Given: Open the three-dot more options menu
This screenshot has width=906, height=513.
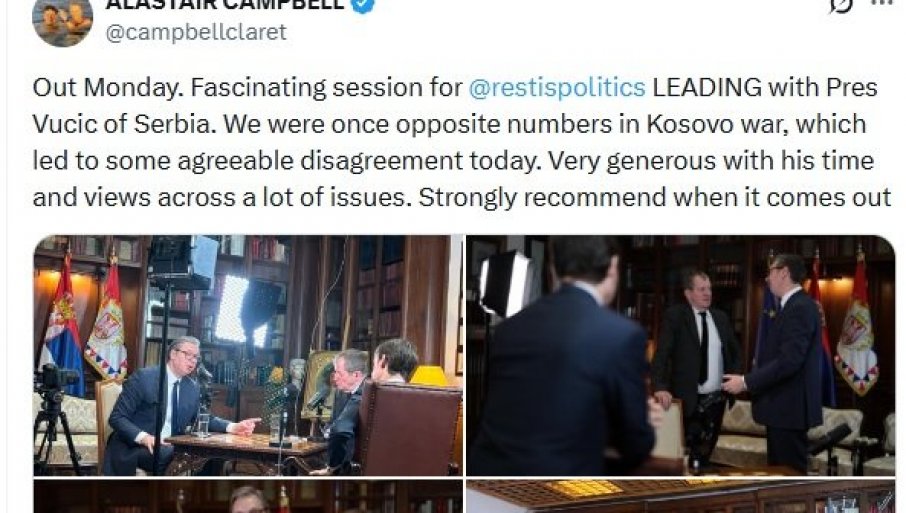Looking at the screenshot, I should point(882,3).
